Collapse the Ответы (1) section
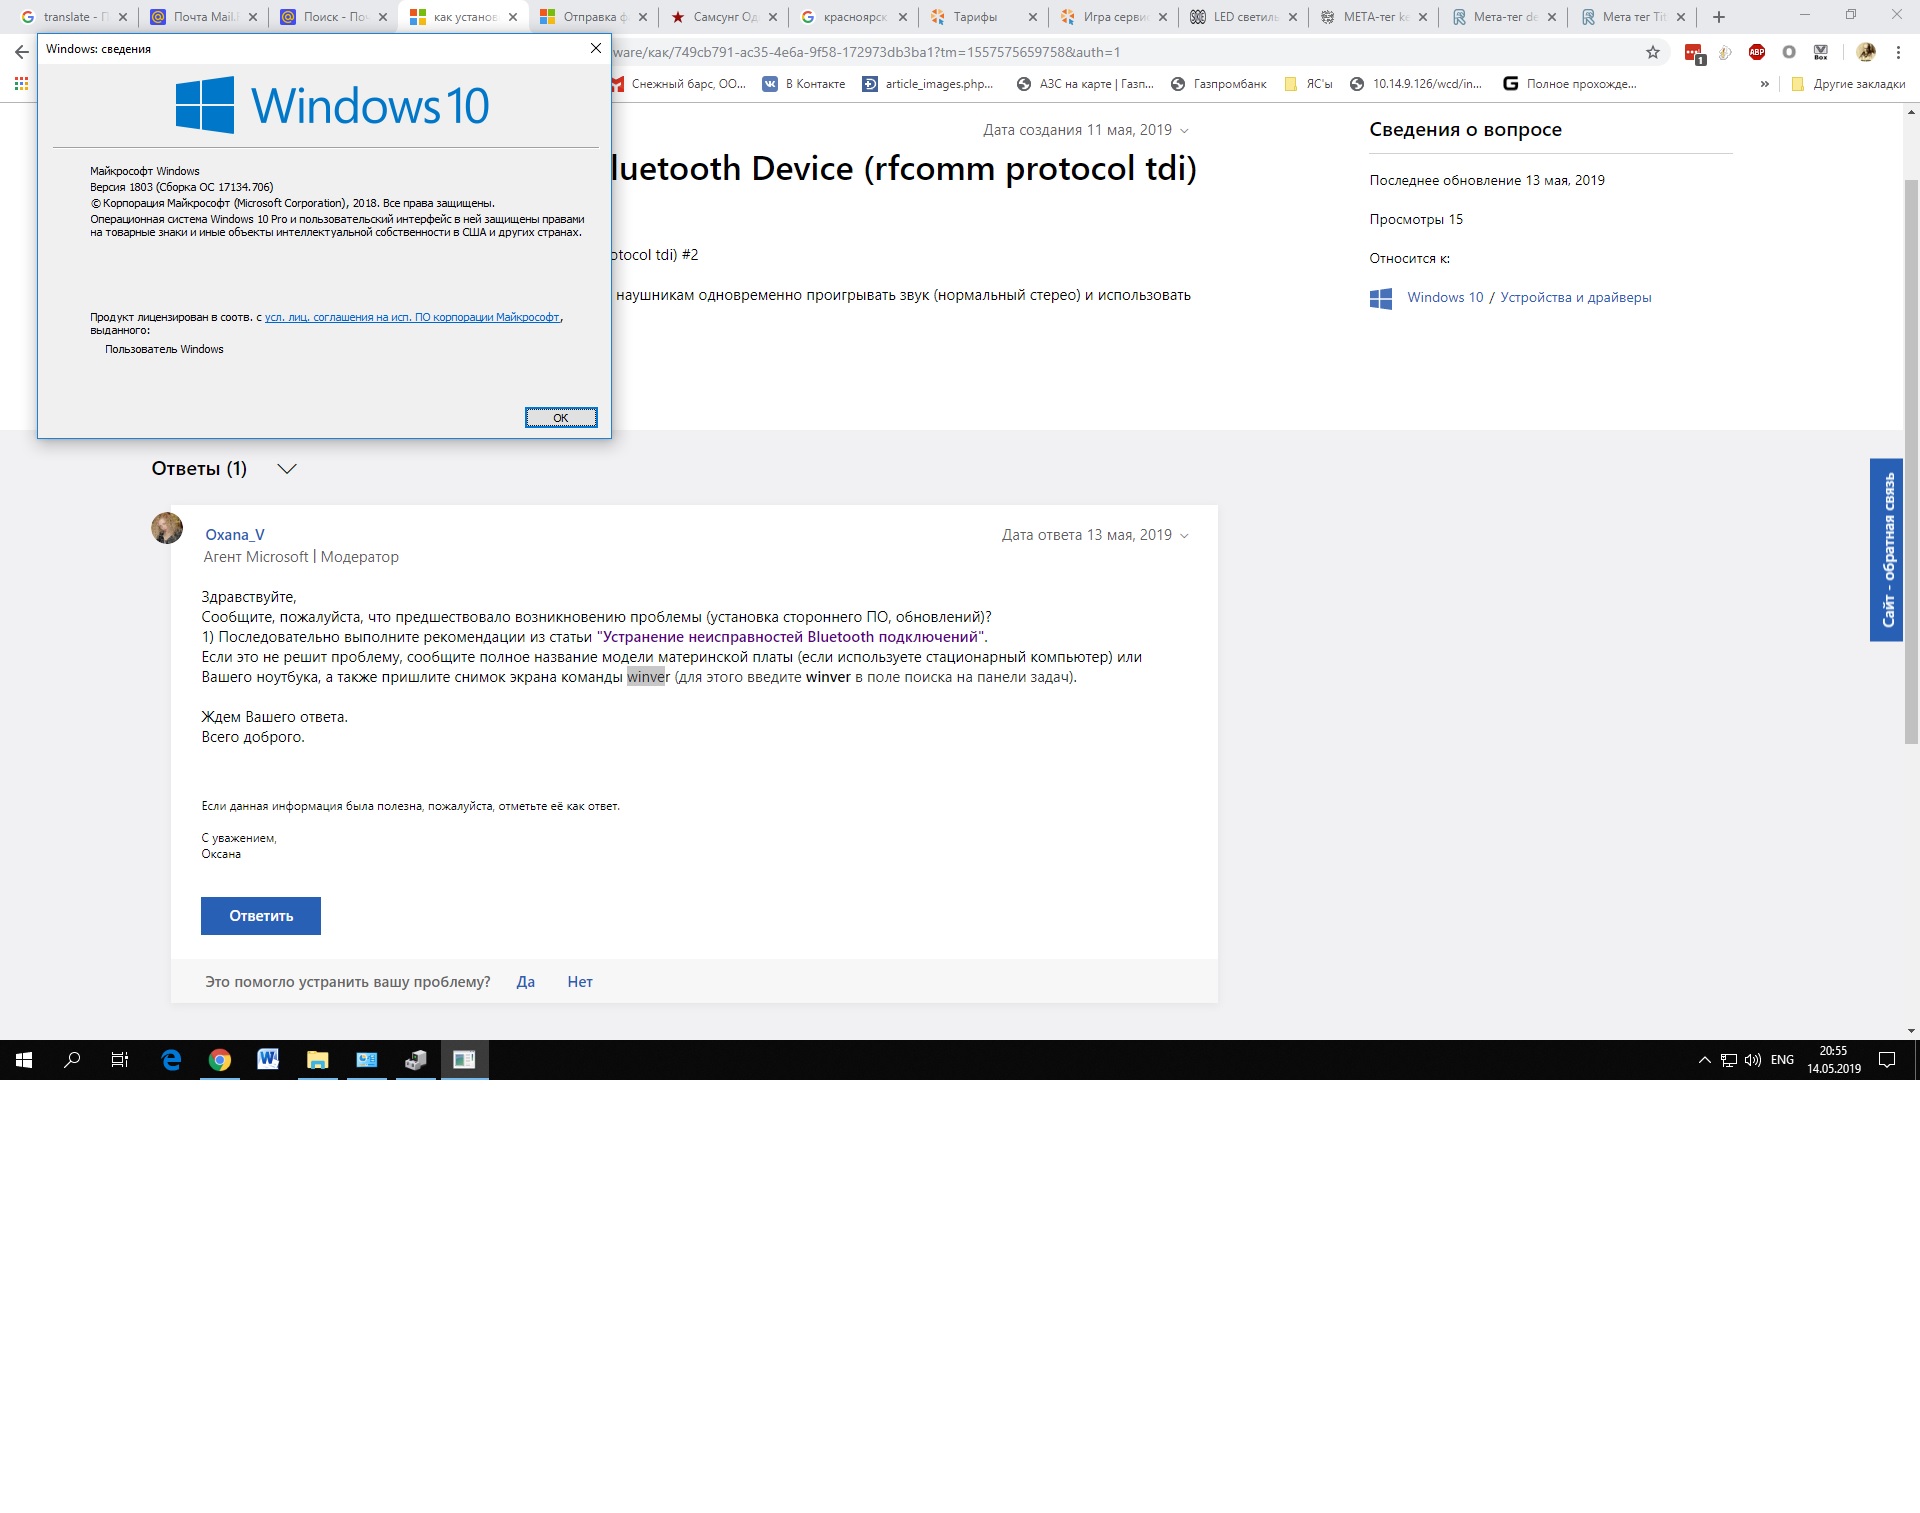The height and width of the screenshot is (1513, 1920). (x=287, y=469)
